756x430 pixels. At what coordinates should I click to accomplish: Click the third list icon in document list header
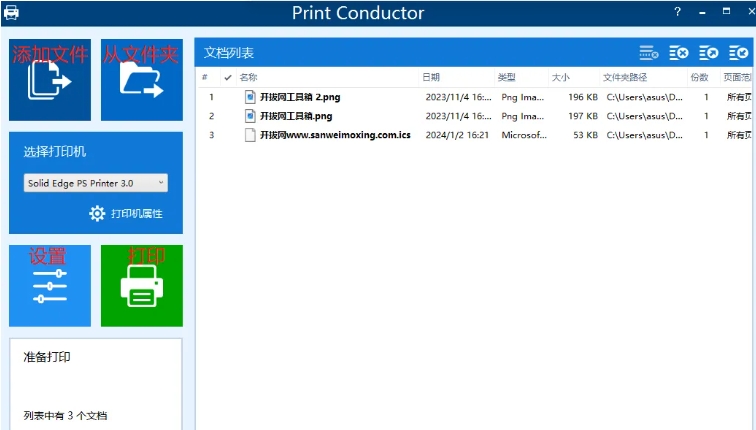[x=708, y=53]
